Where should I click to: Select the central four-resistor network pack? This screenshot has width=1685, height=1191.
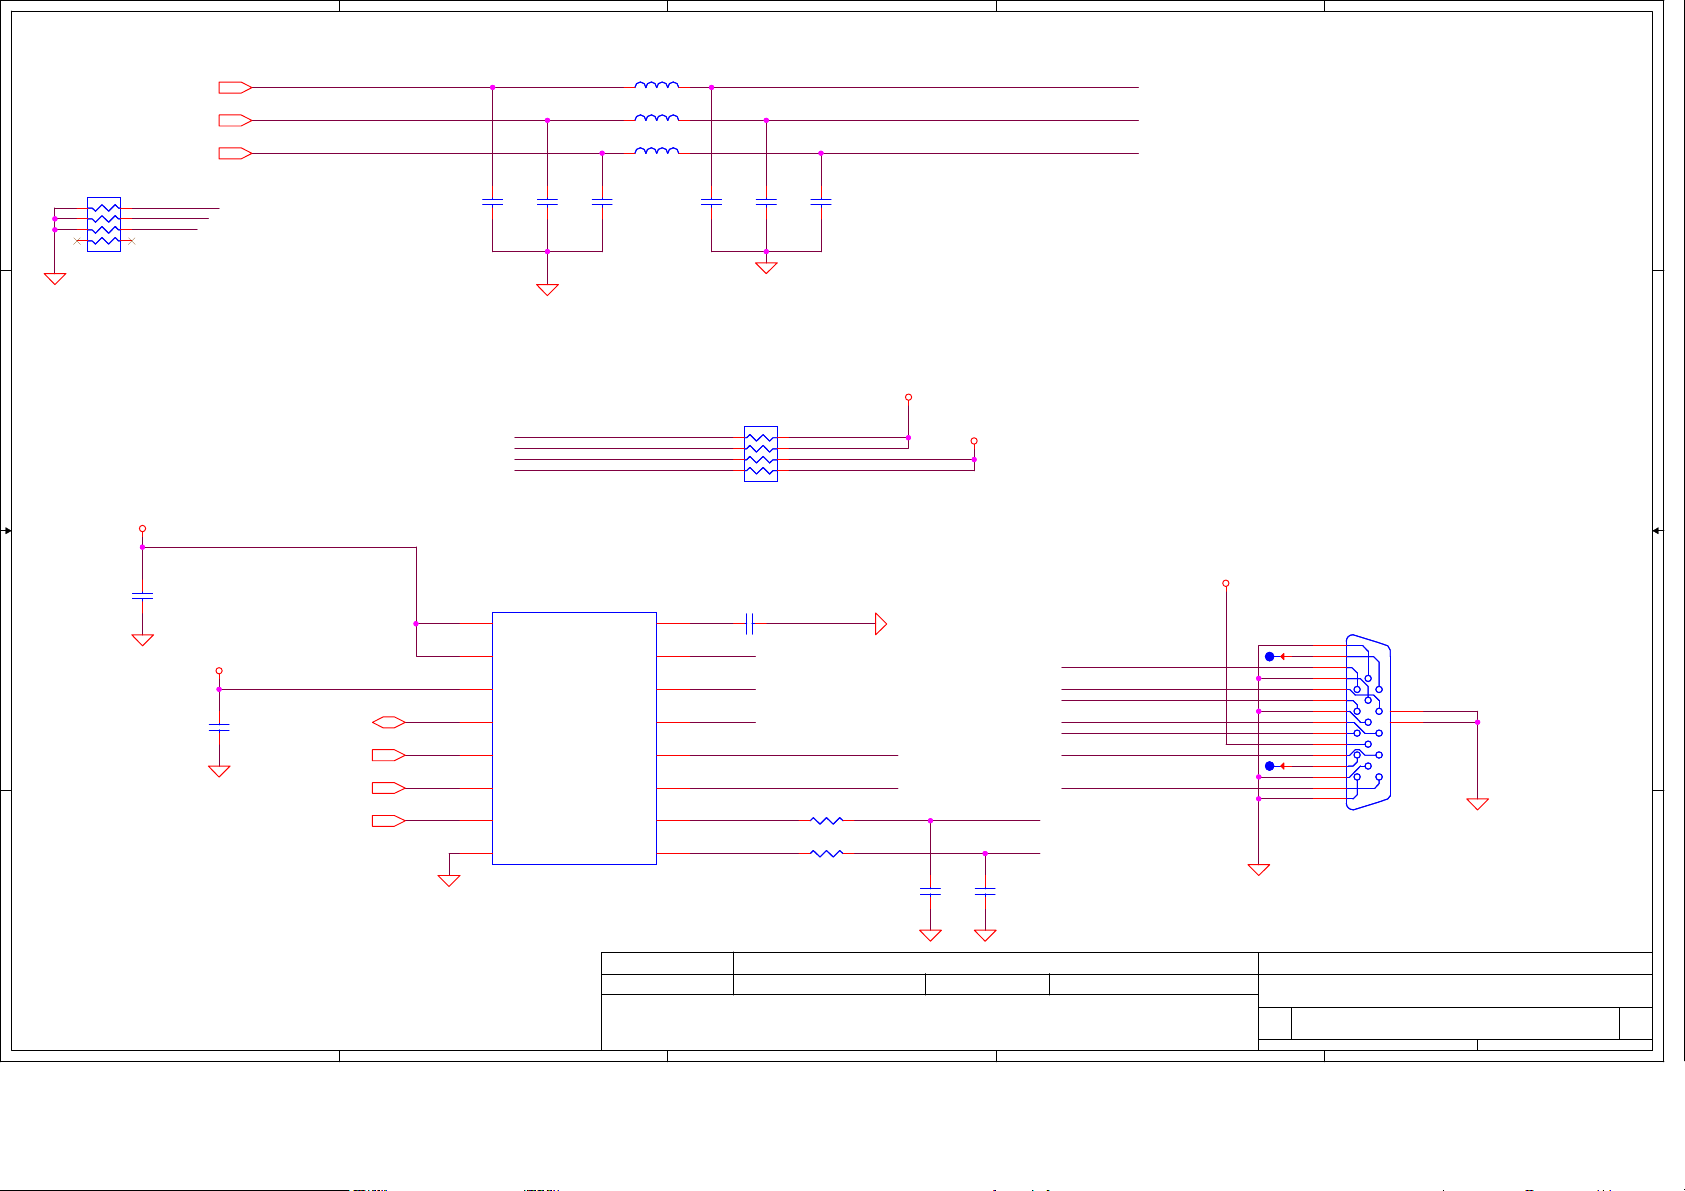[x=761, y=454]
